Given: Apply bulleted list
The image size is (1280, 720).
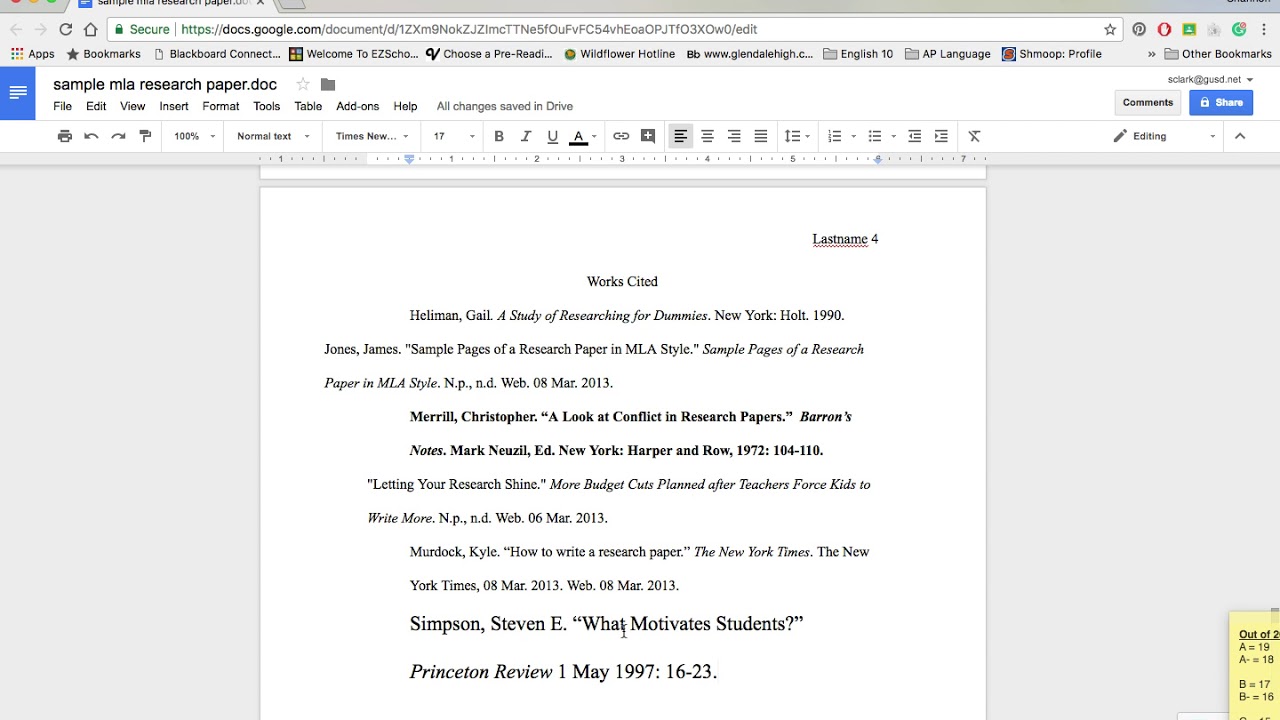Looking at the screenshot, I should [875, 136].
